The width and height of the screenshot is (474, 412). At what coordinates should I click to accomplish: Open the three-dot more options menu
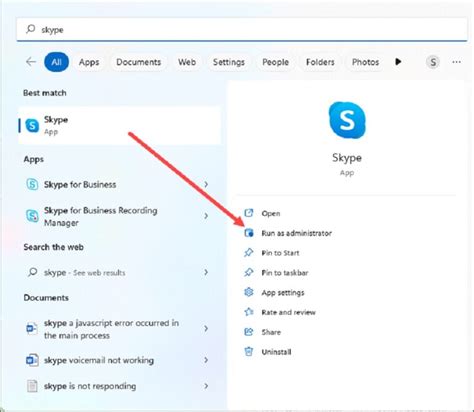tap(456, 62)
